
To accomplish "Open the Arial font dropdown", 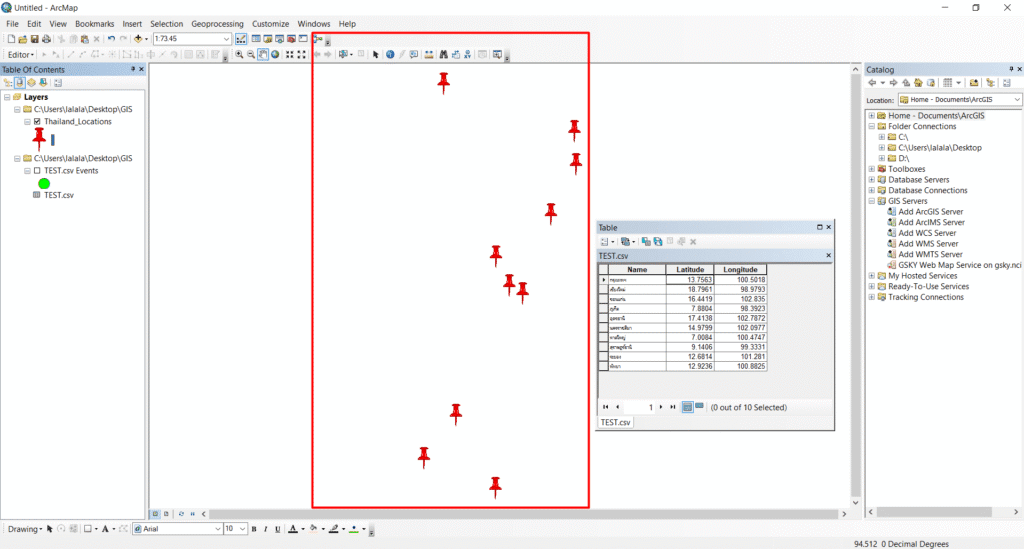I will click(217, 529).
